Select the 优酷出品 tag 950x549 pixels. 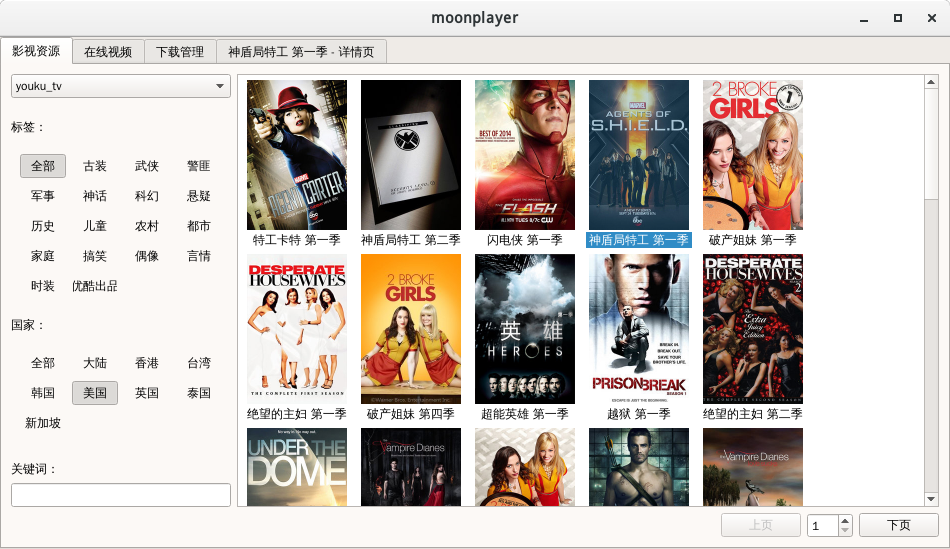click(95, 286)
